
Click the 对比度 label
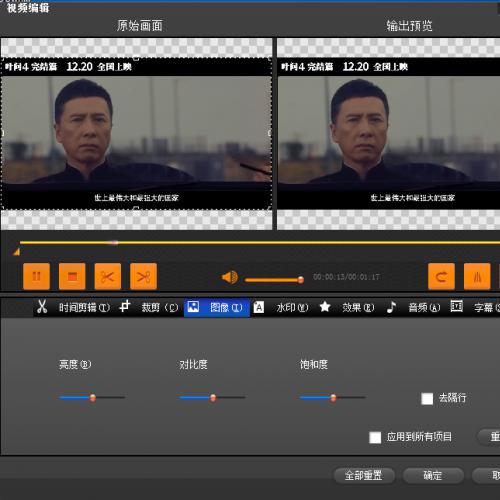[x=193, y=364]
